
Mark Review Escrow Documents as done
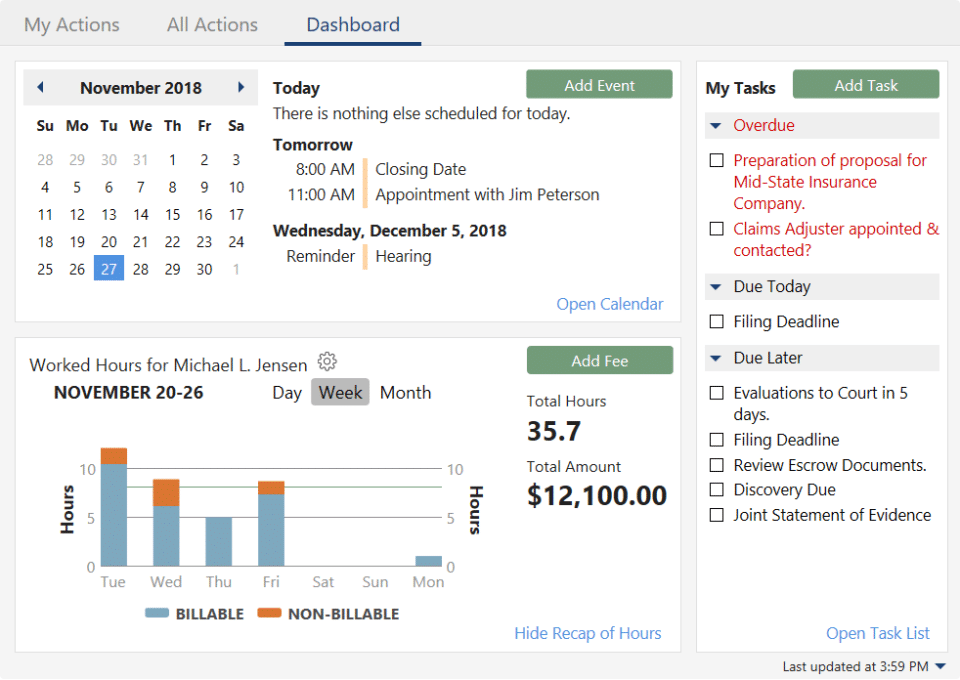pos(716,465)
